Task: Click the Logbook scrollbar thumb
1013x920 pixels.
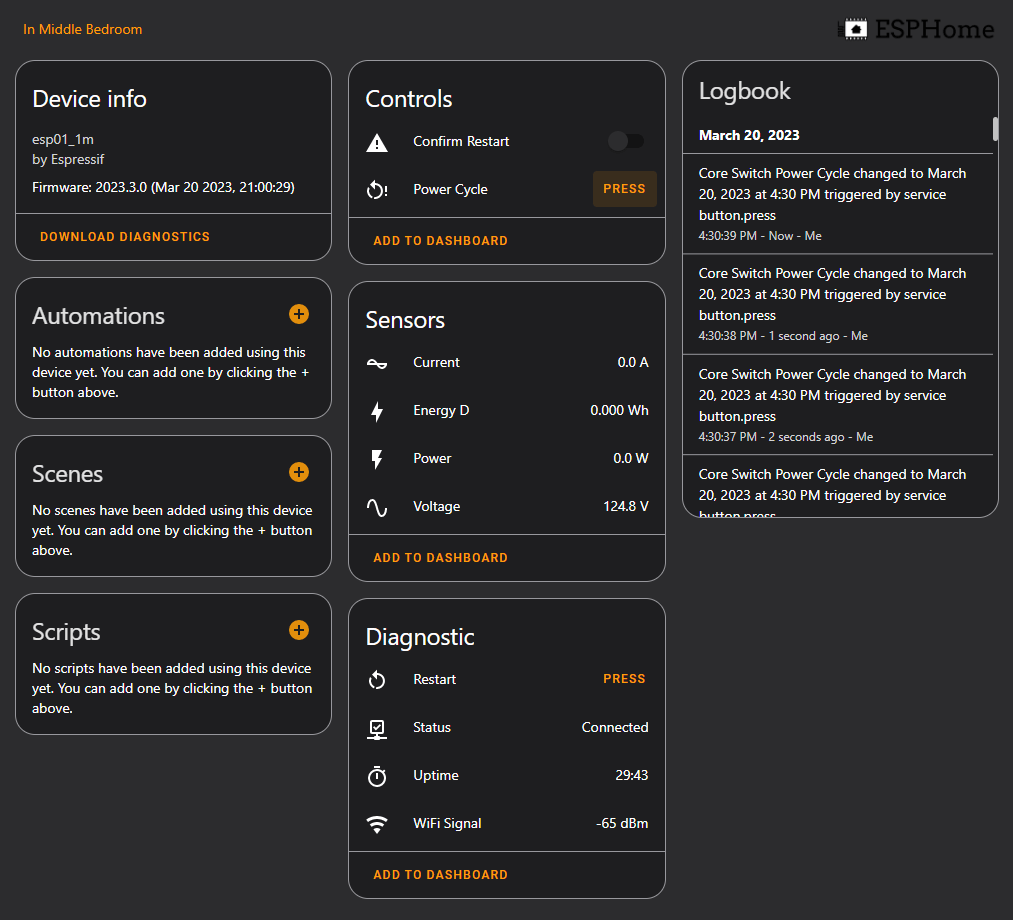Action: [995, 129]
